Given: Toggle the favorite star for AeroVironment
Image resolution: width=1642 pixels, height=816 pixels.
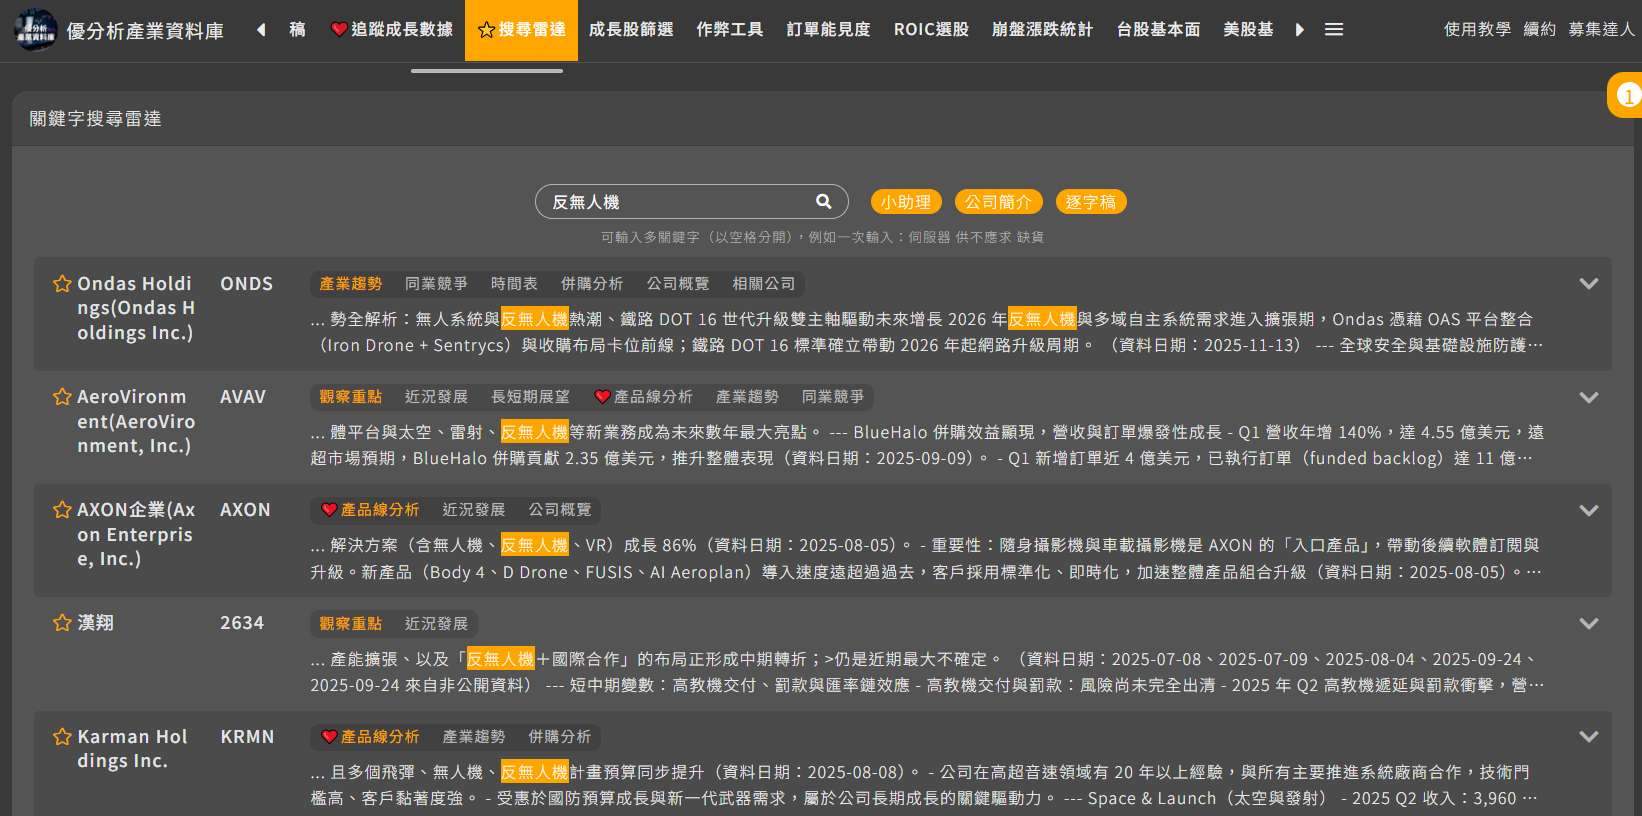Looking at the screenshot, I should coord(62,397).
